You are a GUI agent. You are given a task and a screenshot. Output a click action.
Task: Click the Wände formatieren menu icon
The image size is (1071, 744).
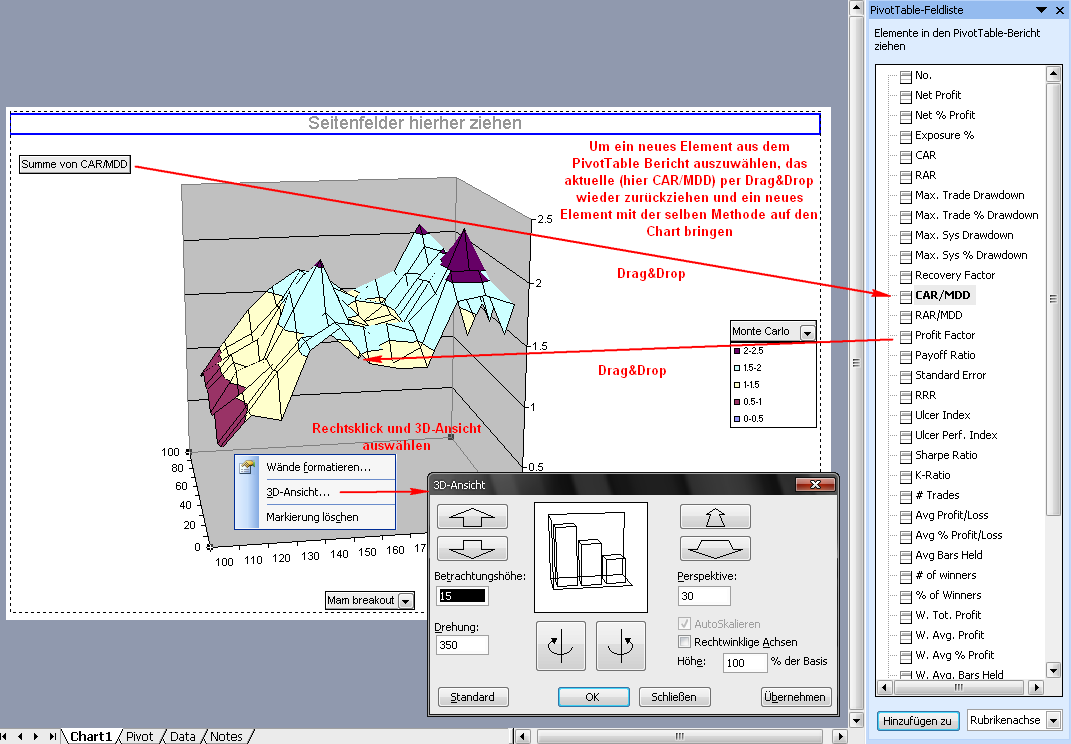click(x=248, y=467)
